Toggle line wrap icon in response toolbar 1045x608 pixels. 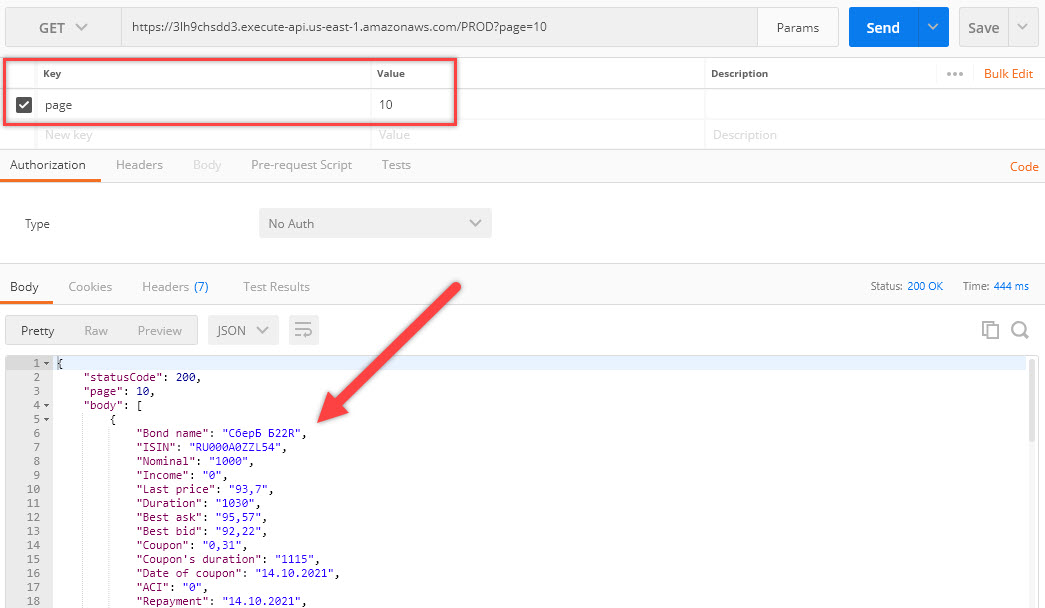(303, 330)
